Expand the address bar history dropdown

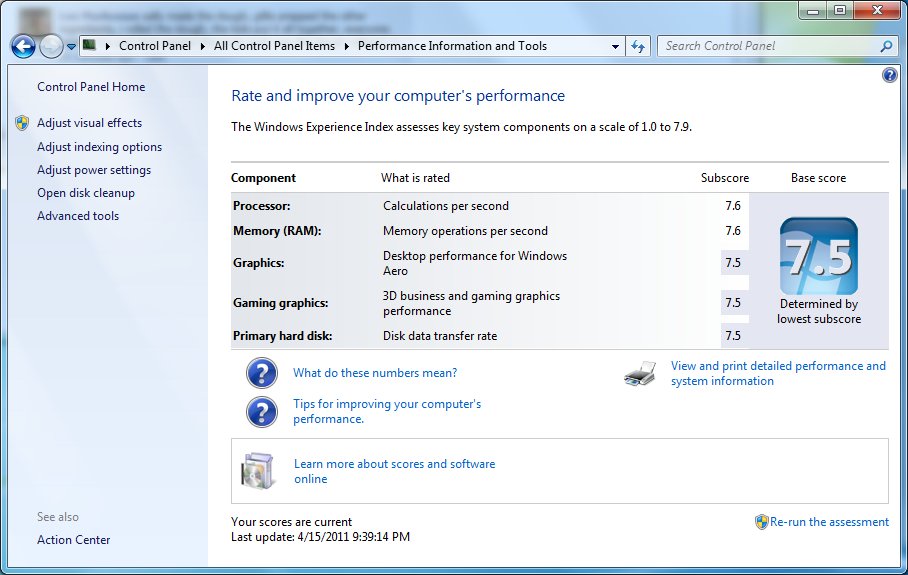point(616,46)
